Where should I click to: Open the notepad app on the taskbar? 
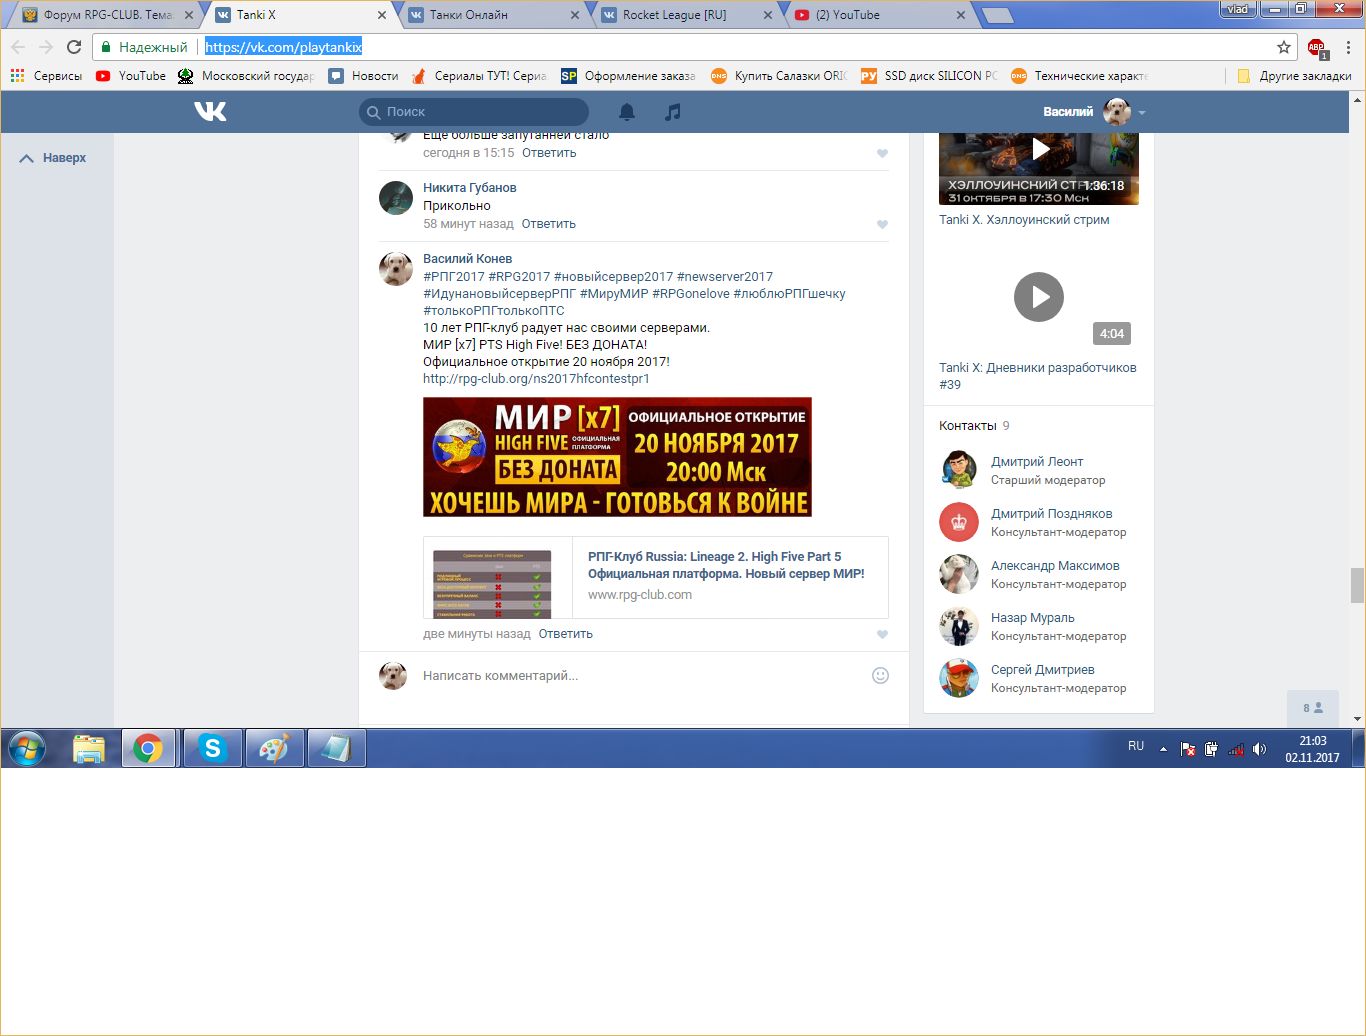point(336,748)
